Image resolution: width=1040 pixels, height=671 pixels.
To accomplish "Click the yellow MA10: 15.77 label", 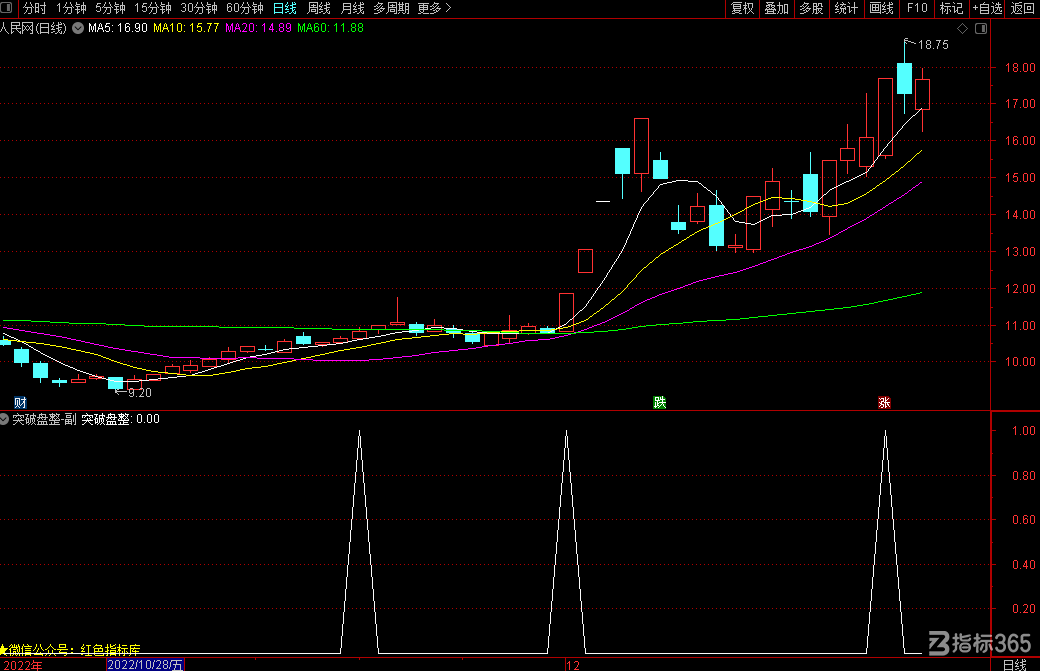I will click(x=186, y=28).
